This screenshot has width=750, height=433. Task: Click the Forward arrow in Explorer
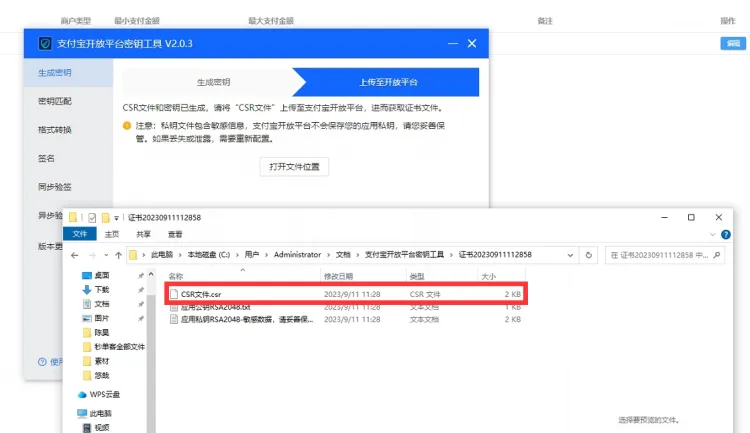92,255
